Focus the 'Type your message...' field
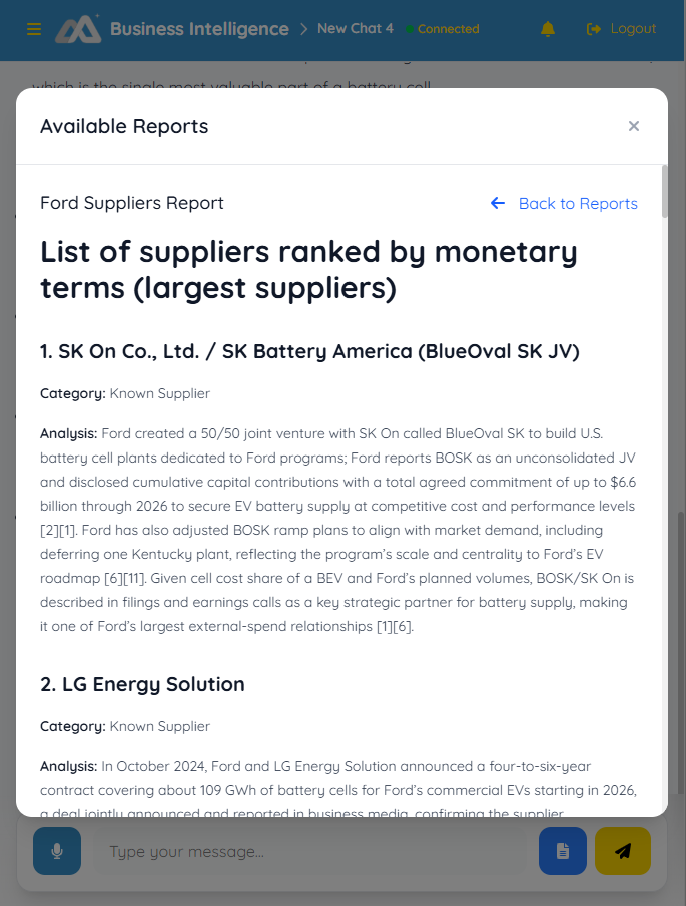The image size is (686, 906). [312, 852]
